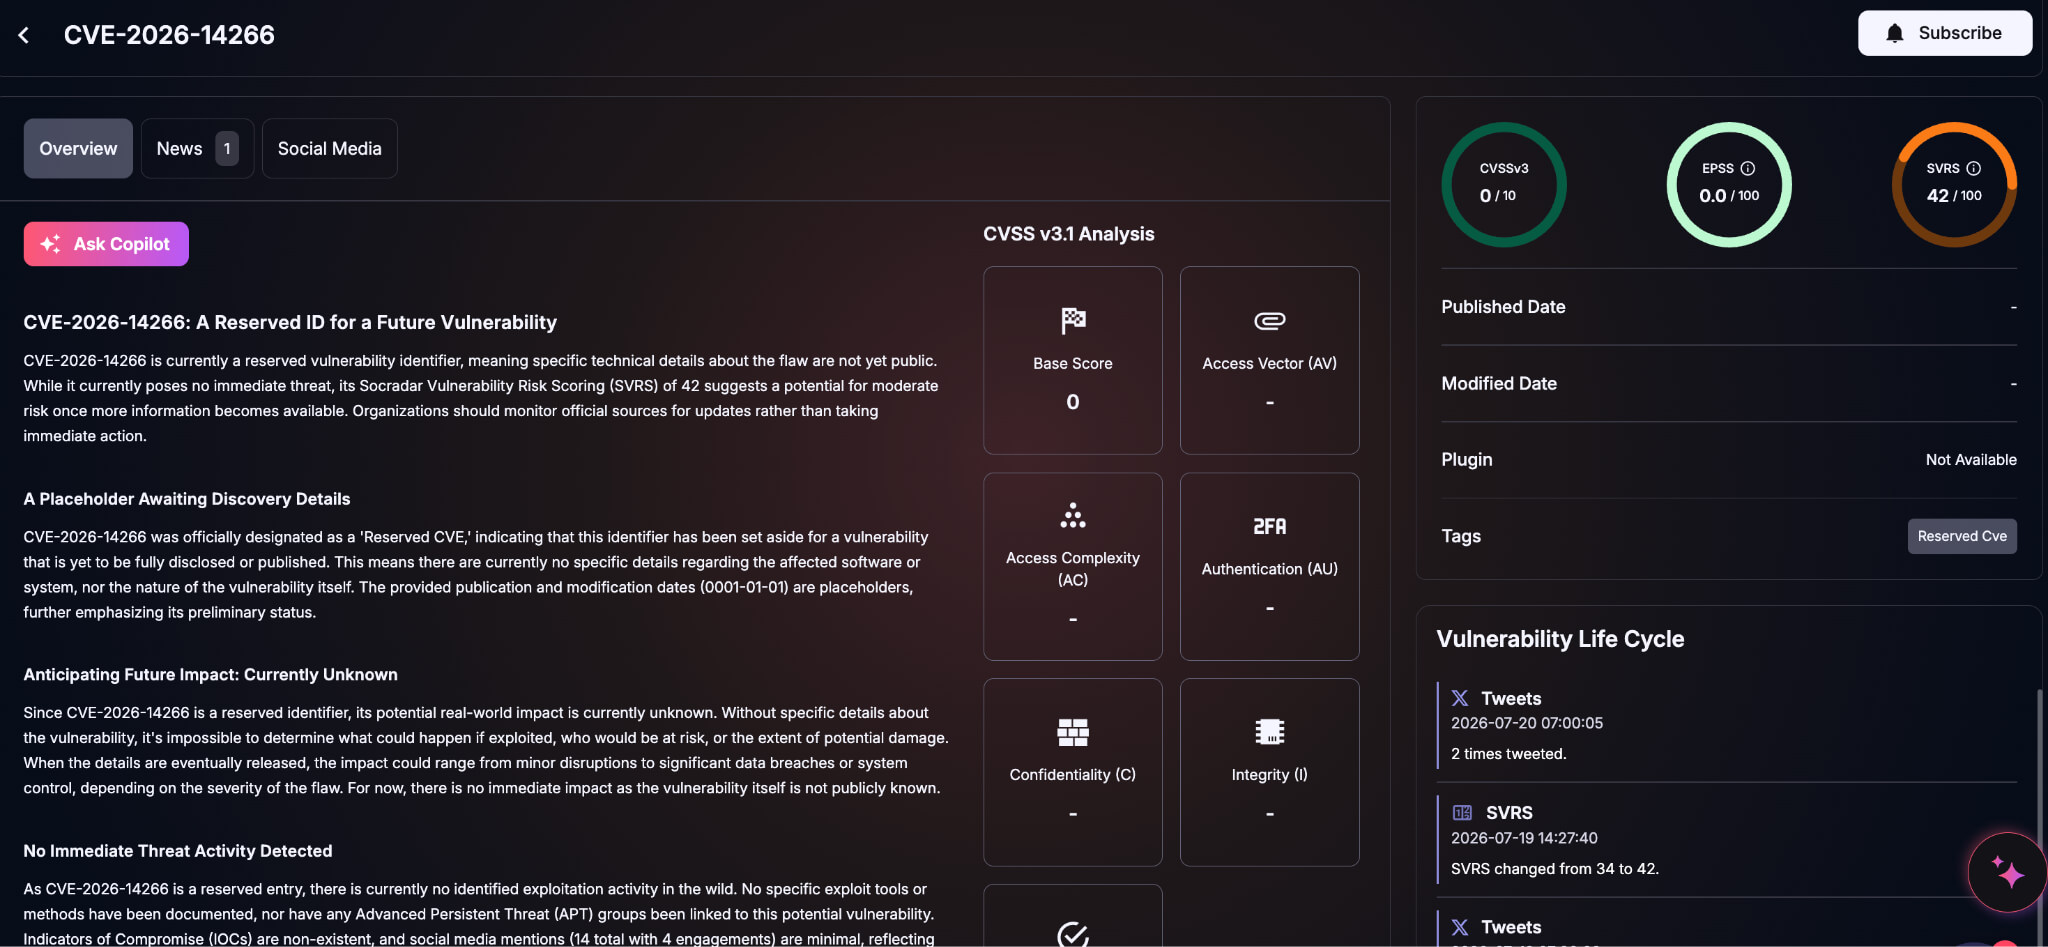Image resolution: width=2048 pixels, height=947 pixels.
Task: Click the "2 times tweeted." text
Action: click(x=1508, y=754)
